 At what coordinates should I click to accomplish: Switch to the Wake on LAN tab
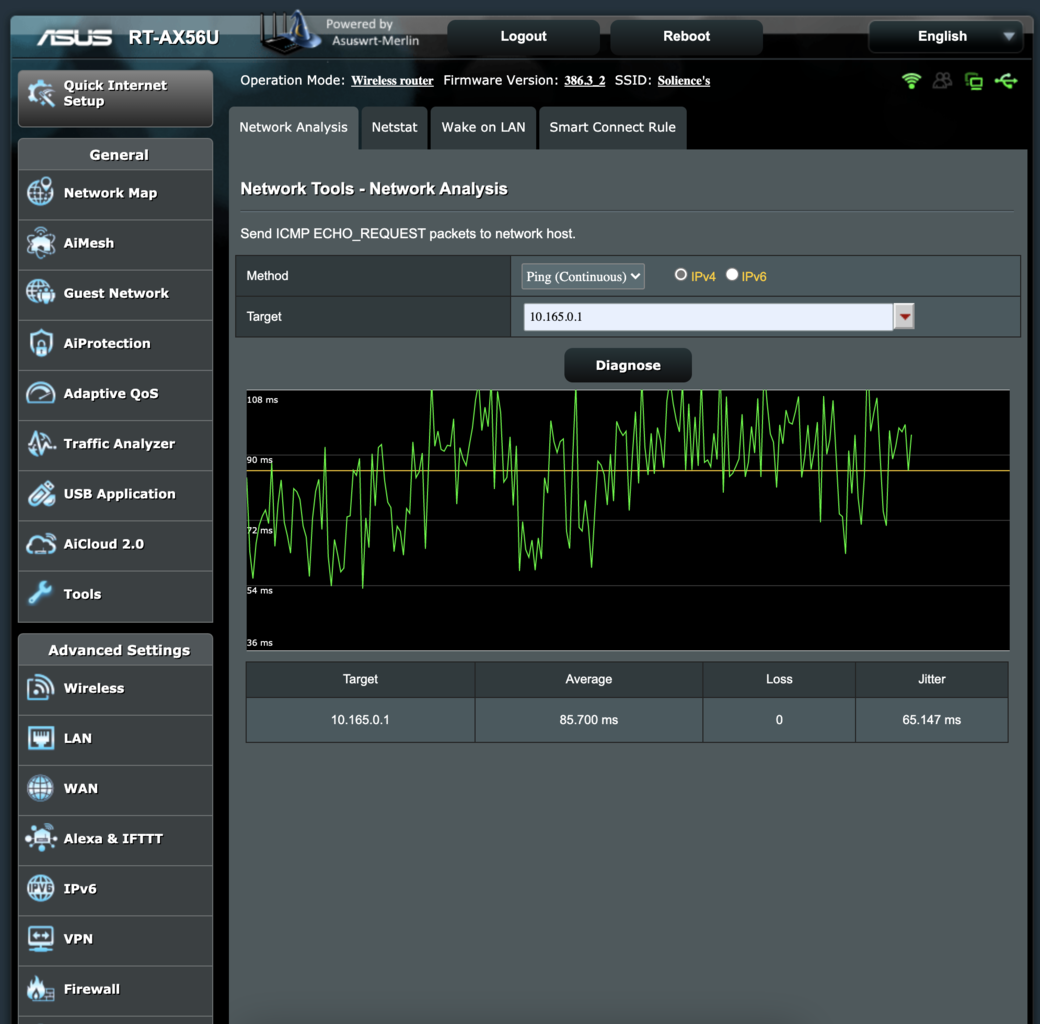(483, 128)
